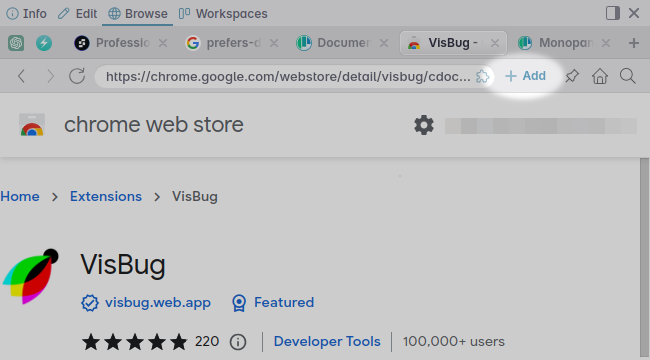650x360 pixels.
Task: Click the pin icon in toolbar
Action: pos(572,76)
